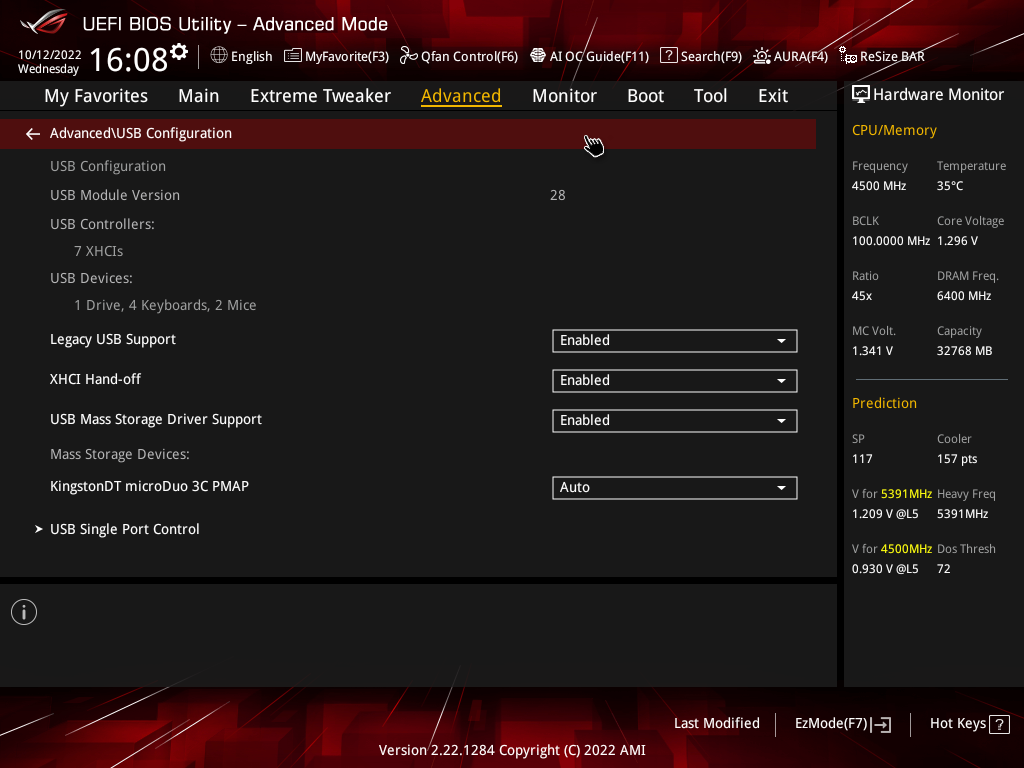Click the info circle icon
This screenshot has width=1024, height=768.
tap(24, 612)
